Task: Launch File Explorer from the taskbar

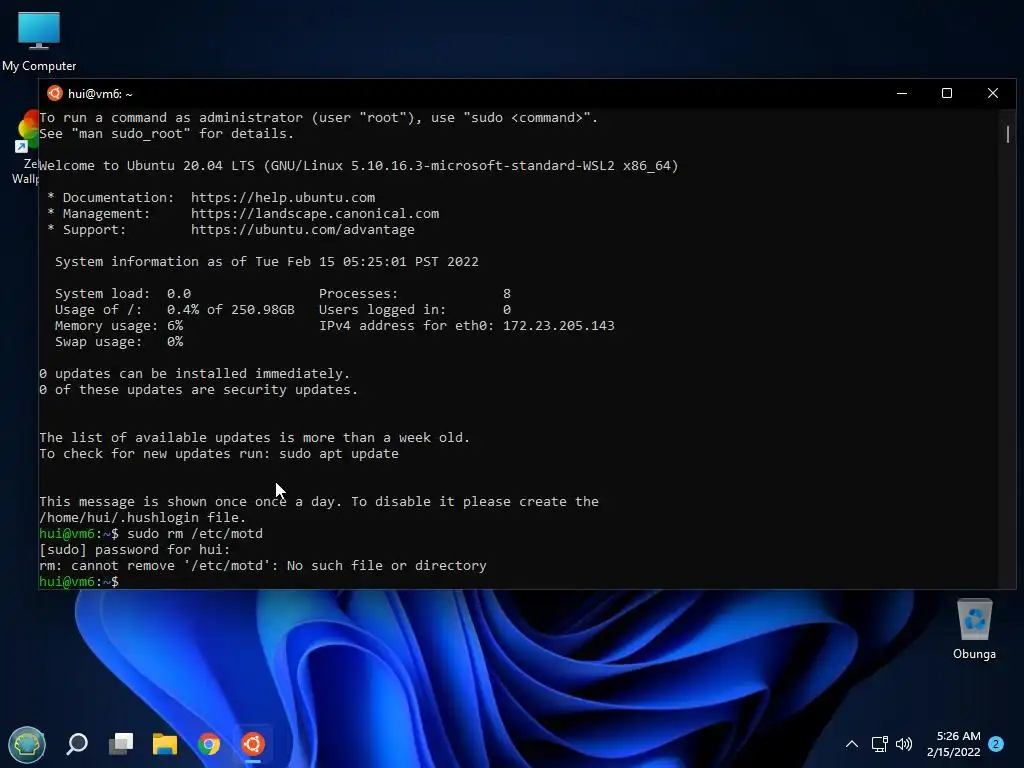Action: tap(165, 744)
